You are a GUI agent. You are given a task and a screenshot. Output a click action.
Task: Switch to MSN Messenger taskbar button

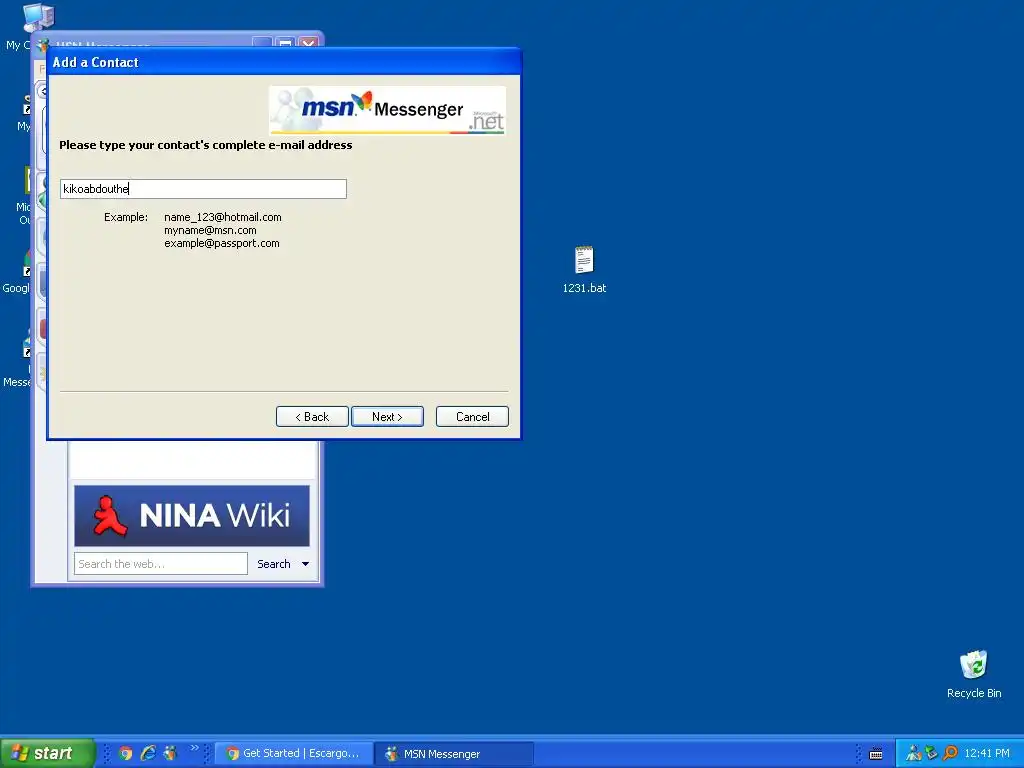pos(454,754)
